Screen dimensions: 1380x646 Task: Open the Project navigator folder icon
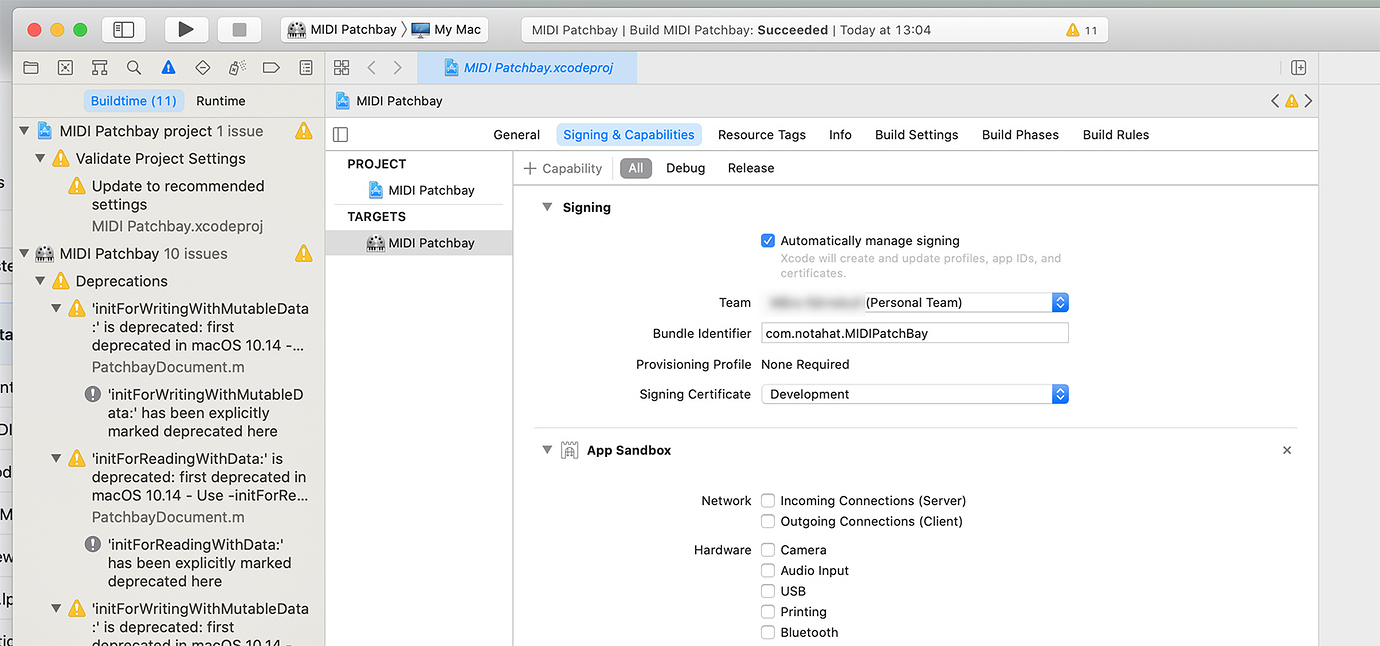tap(31, 68)
